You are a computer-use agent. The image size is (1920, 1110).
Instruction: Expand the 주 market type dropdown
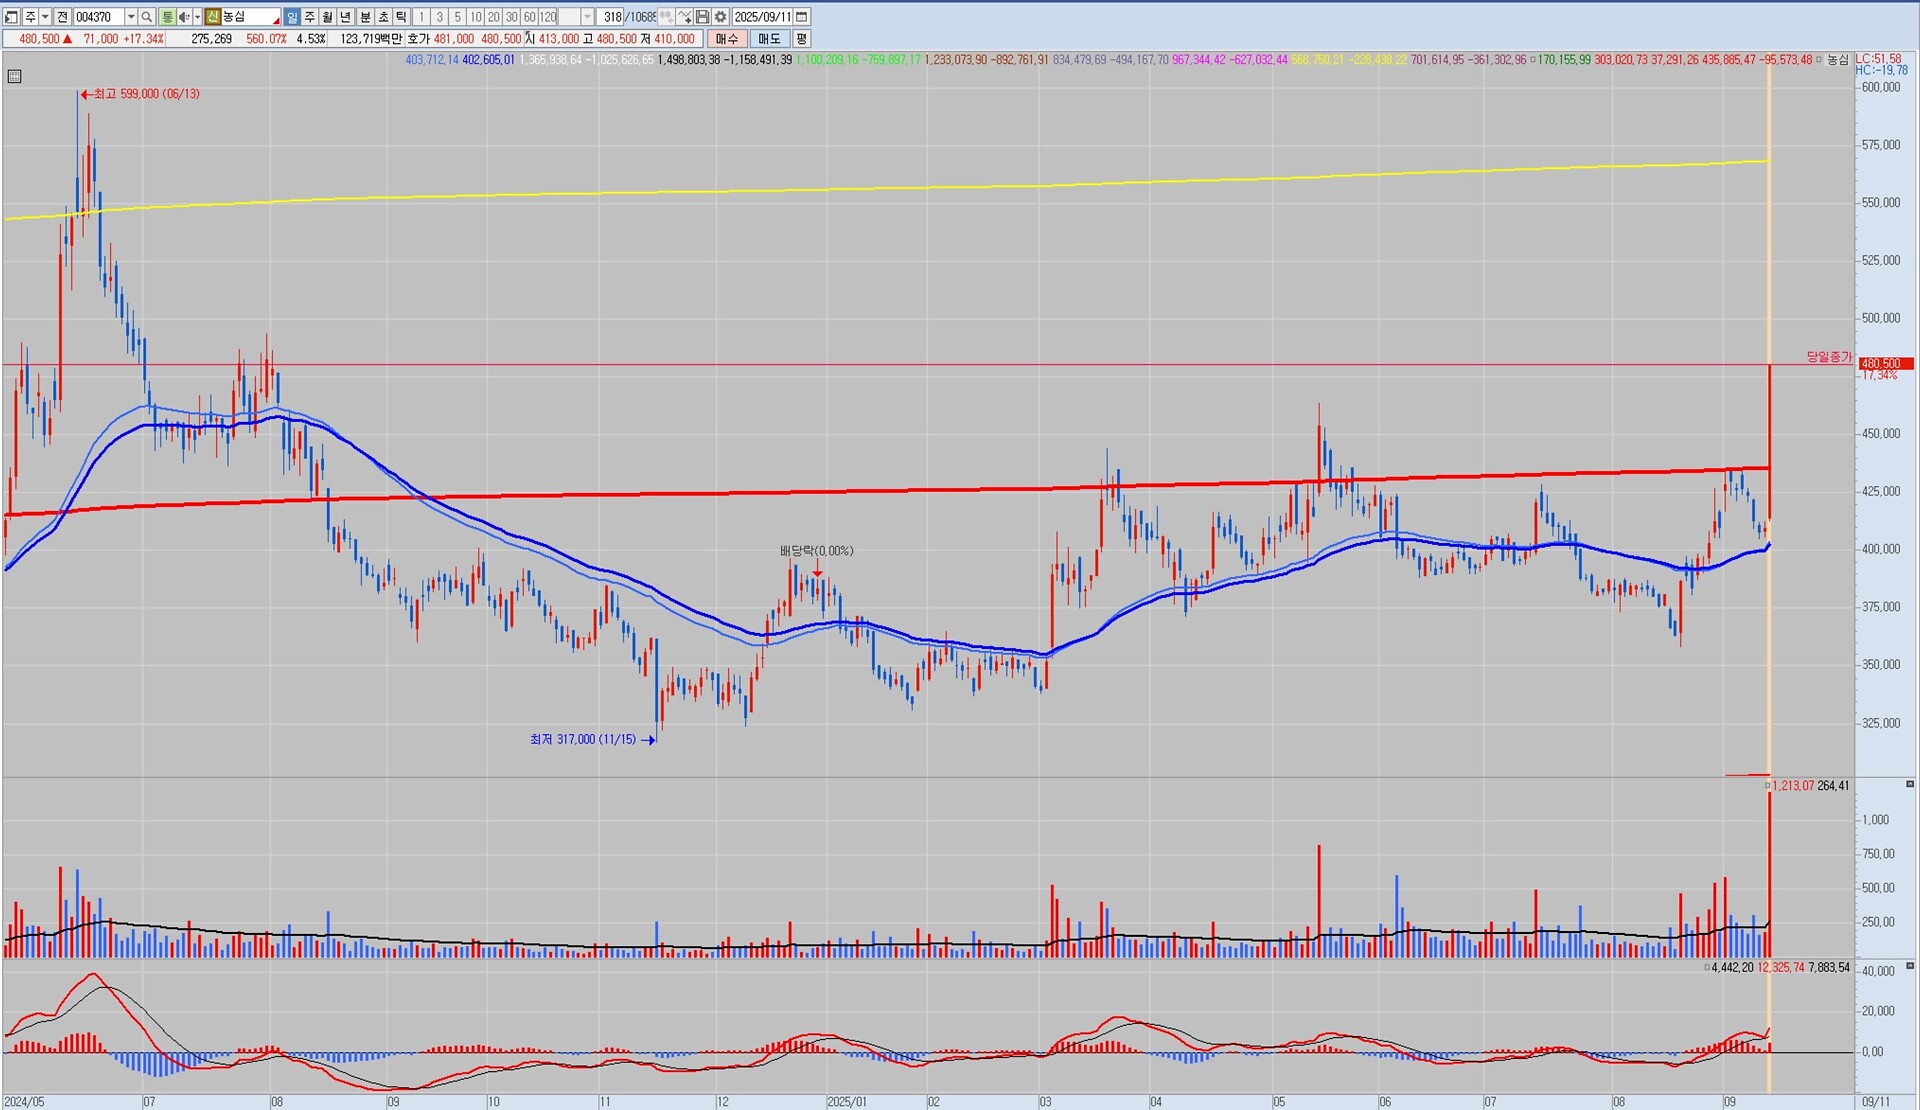click(x=45, y=17)
